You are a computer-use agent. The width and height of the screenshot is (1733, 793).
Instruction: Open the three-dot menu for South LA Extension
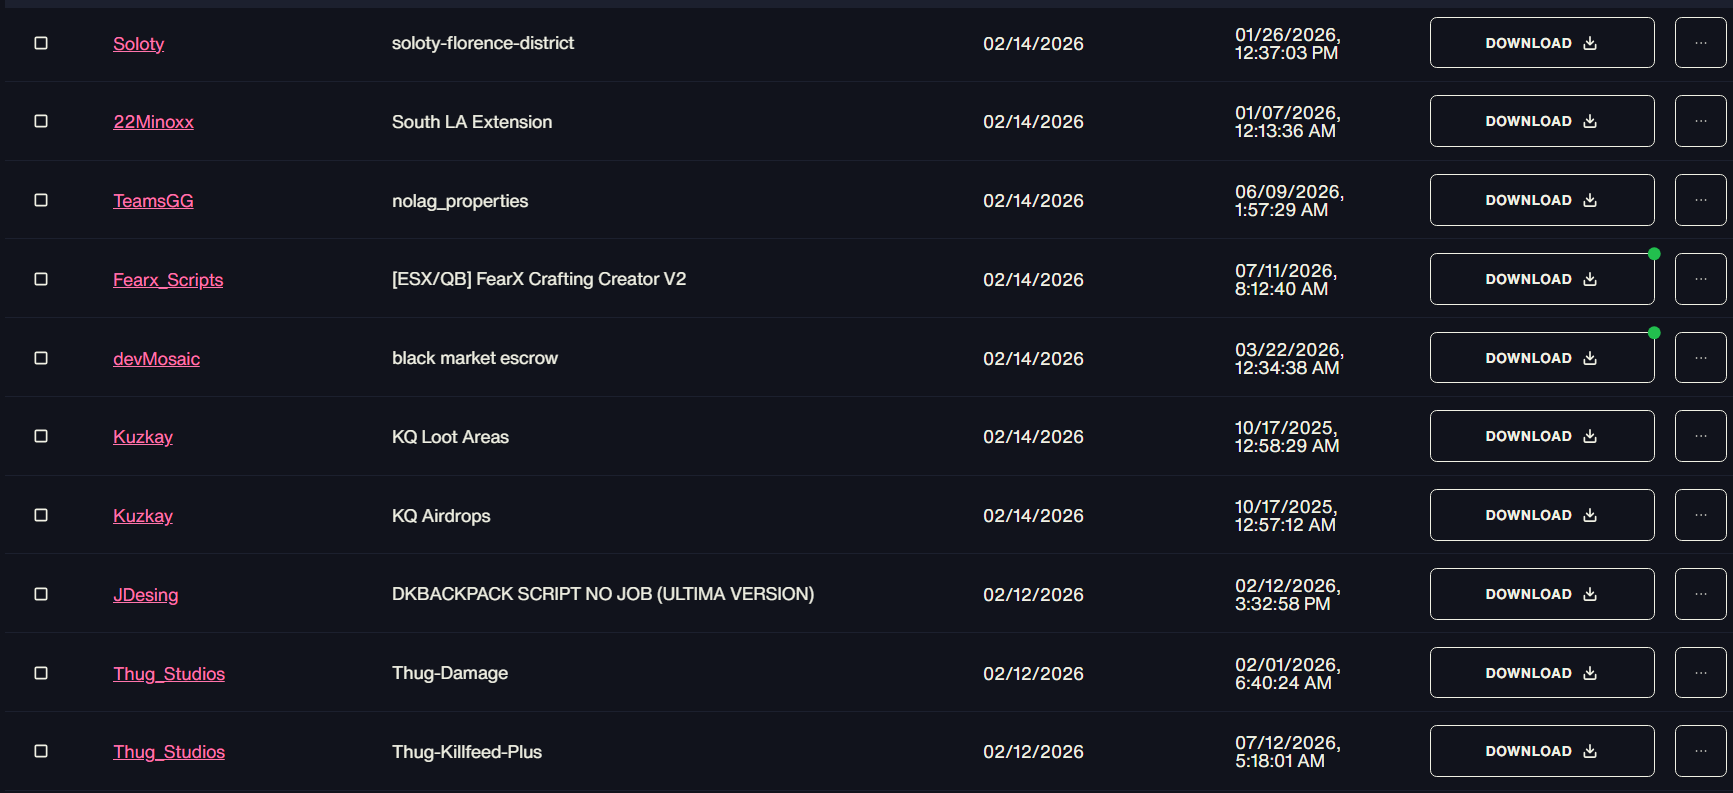click(1700, 121)
